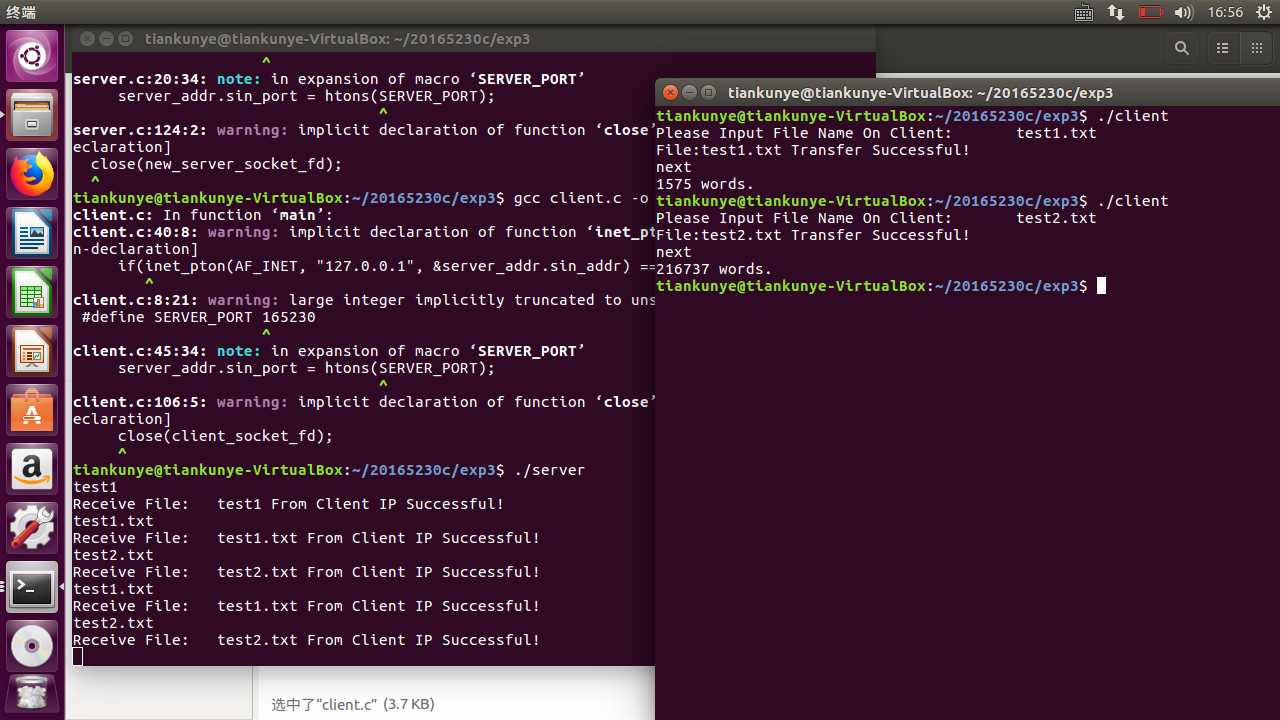
Task: Open LibreOffice Impress from the launcher
Action: [x=32, y=353]
